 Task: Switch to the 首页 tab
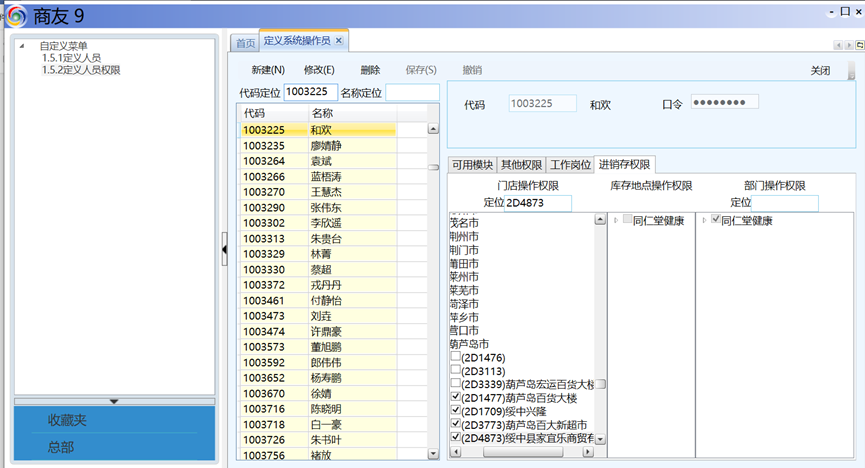[x=245, y=43]
